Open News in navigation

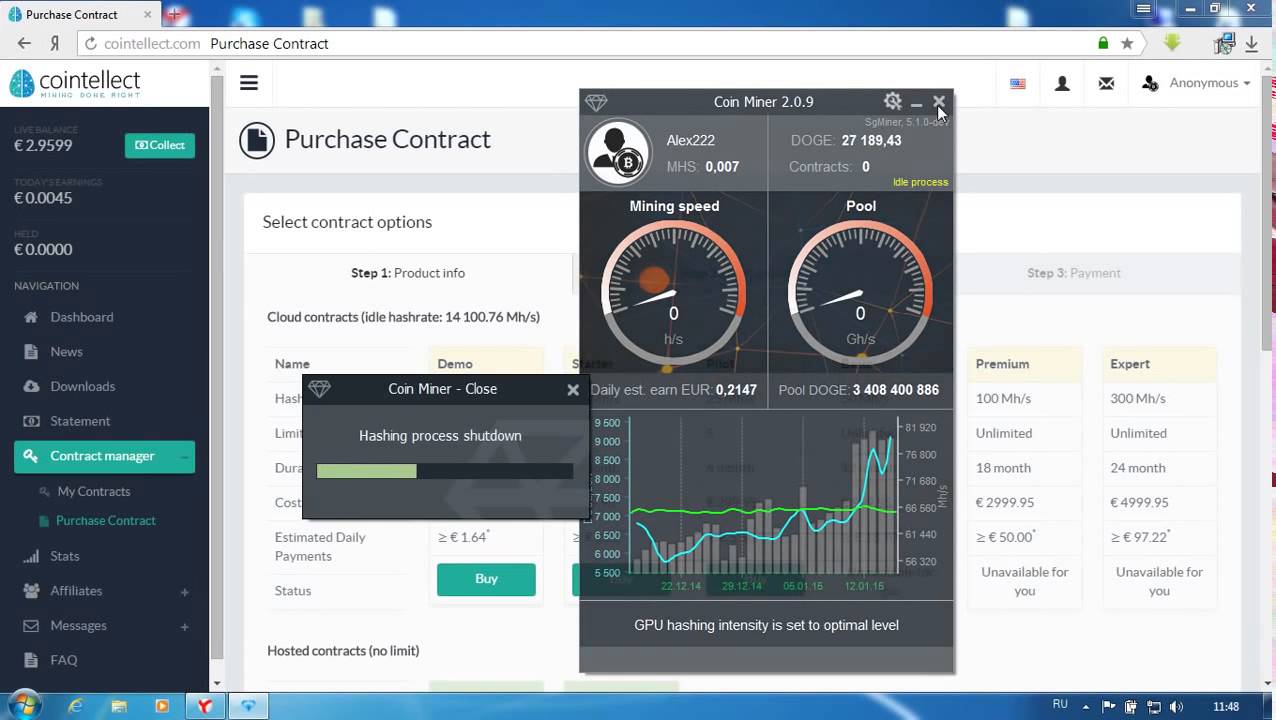coord(66,352)
